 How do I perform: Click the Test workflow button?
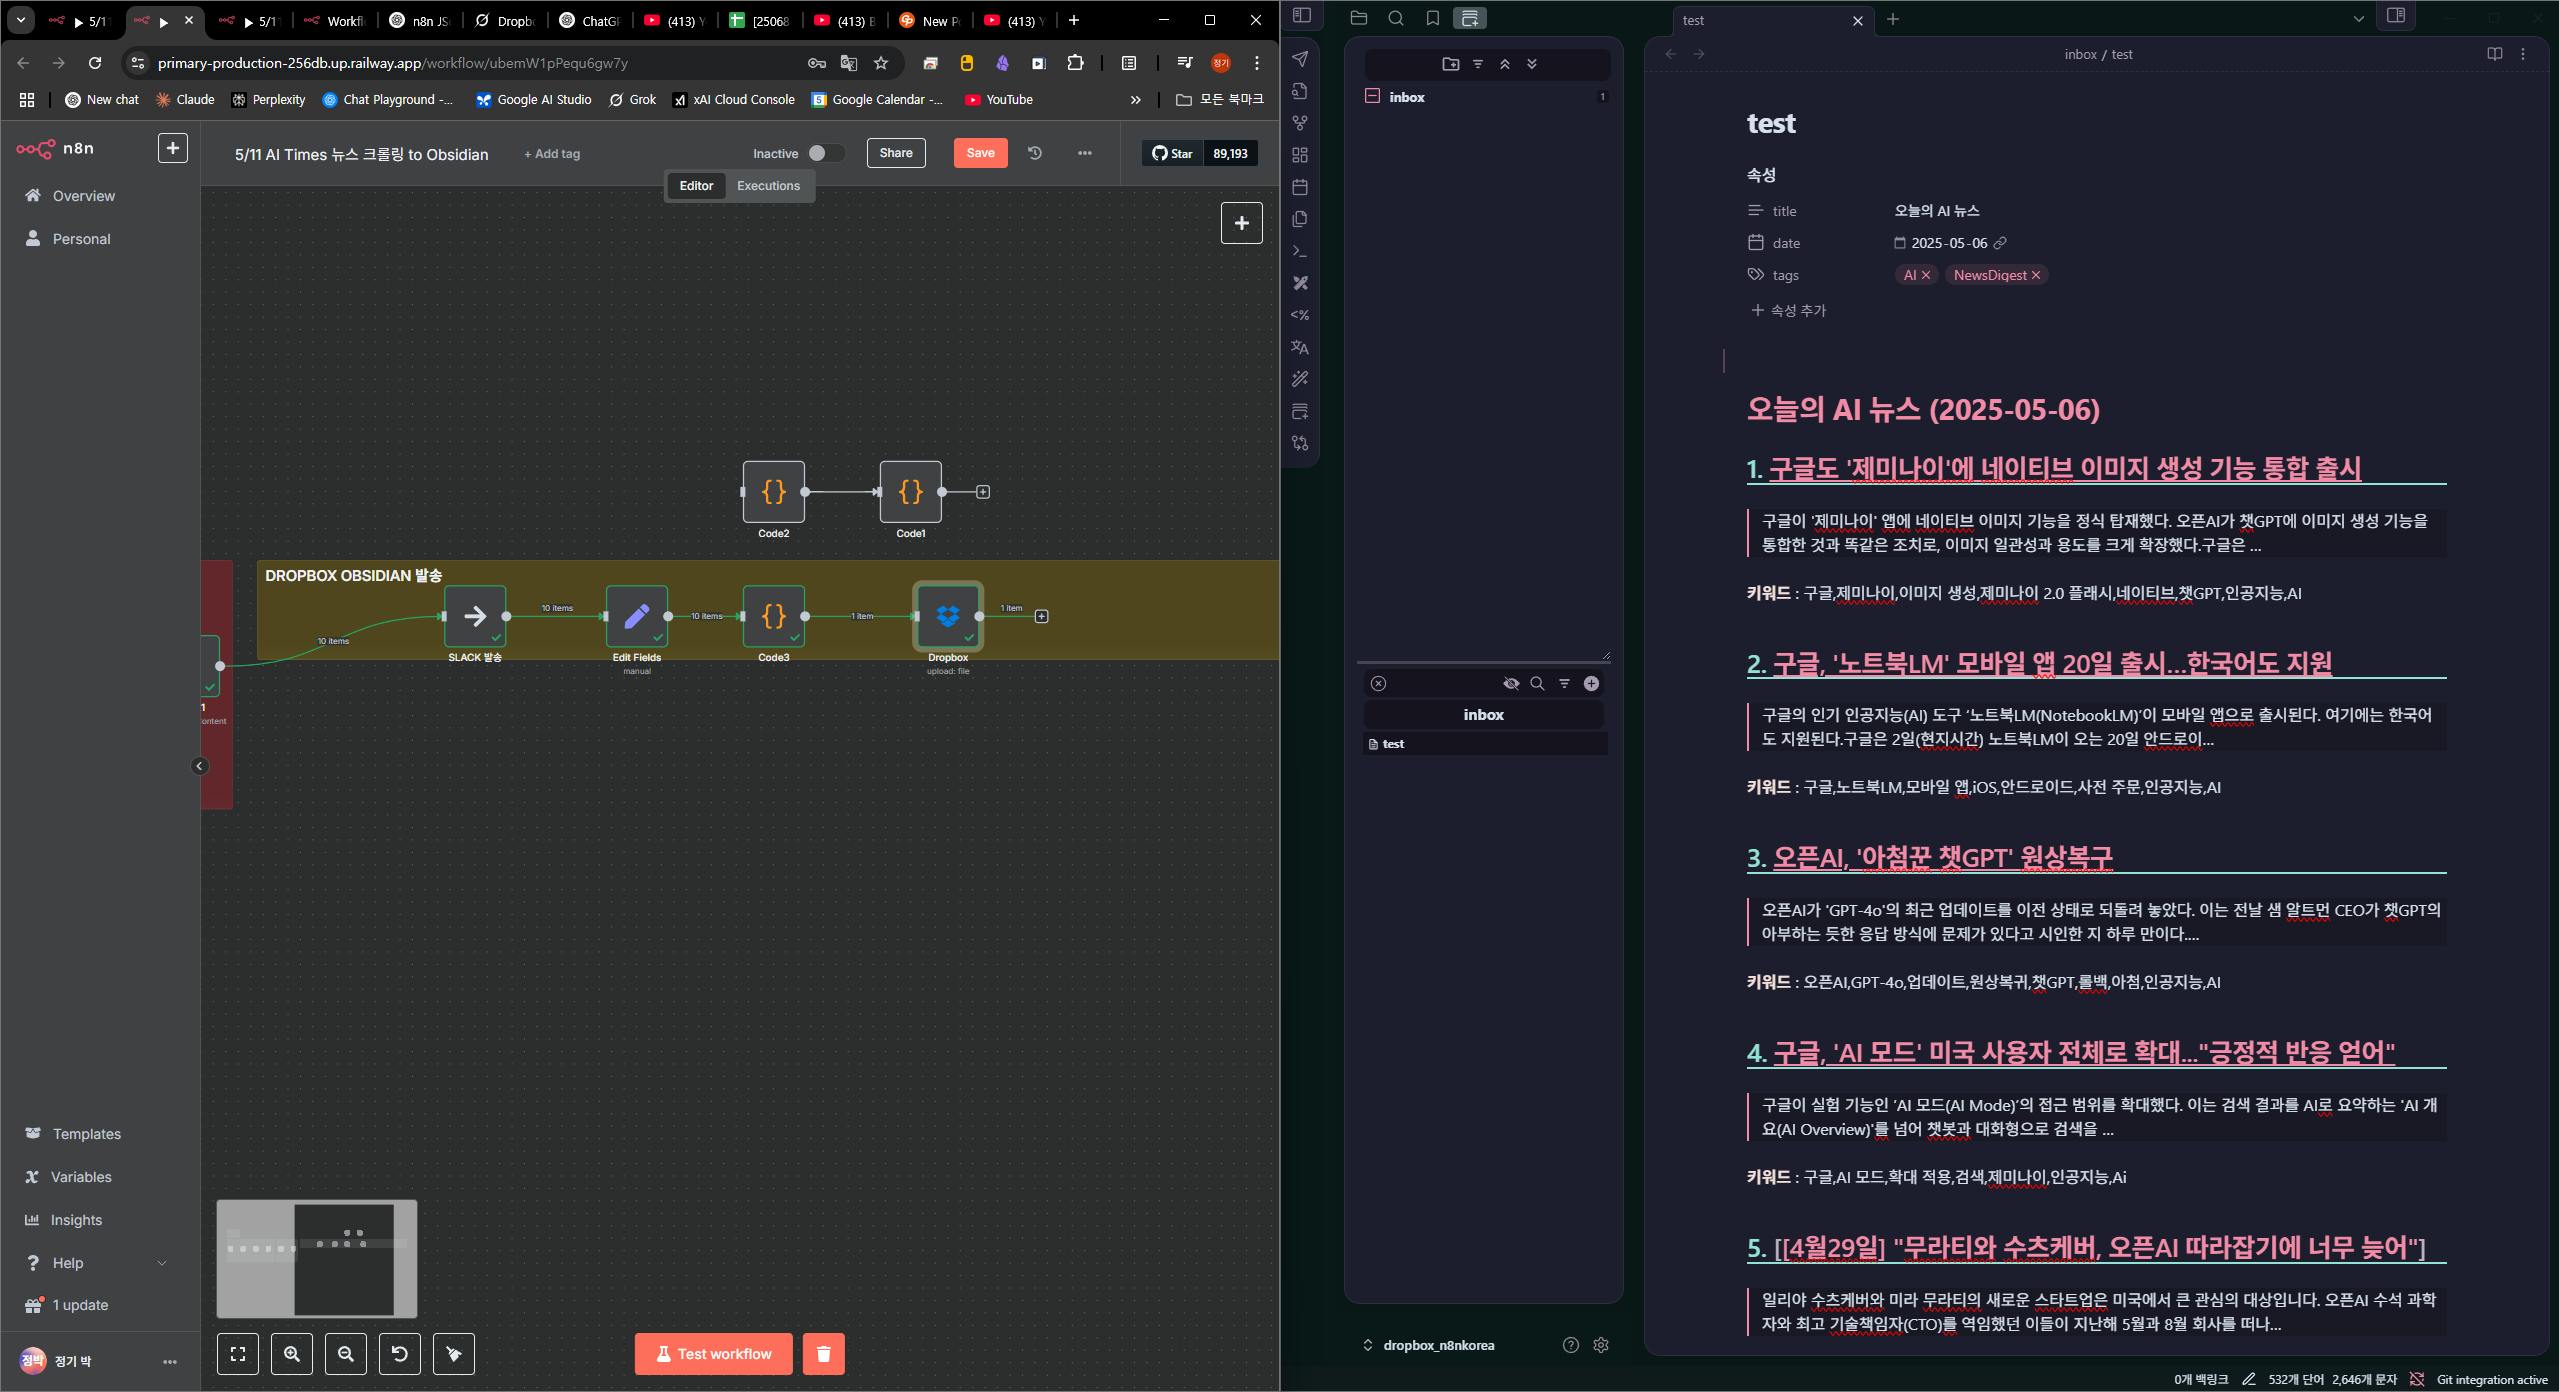pyautogui.click(x=713, y=1354)
